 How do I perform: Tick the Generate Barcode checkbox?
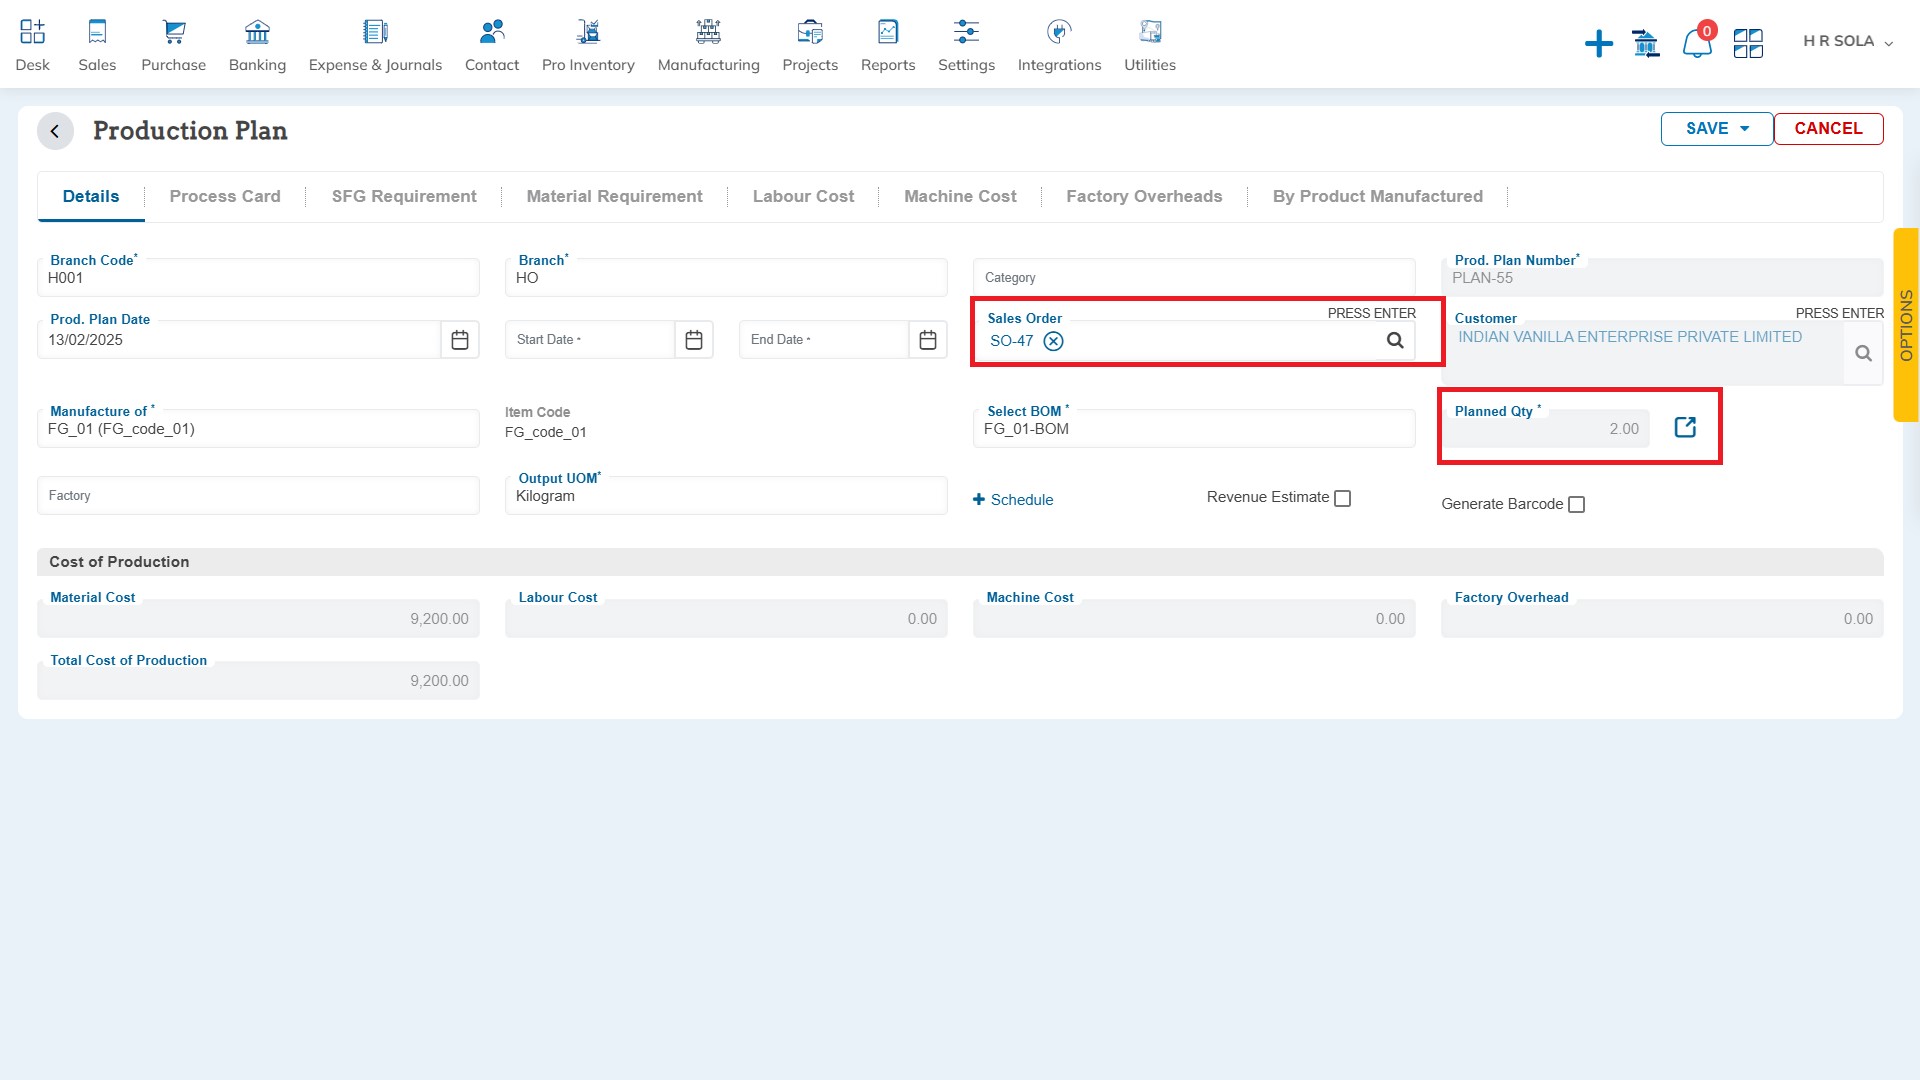click(1577, 505)
